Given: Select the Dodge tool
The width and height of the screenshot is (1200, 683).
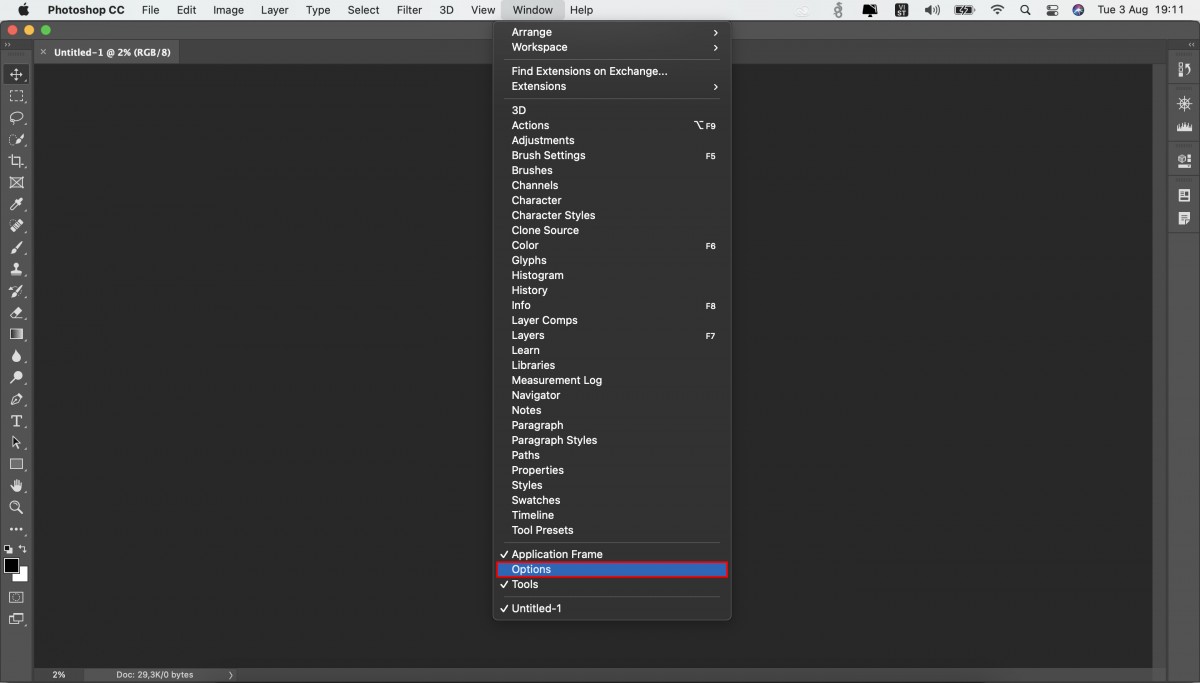Looking at the screenshot, I should point(16,378).
